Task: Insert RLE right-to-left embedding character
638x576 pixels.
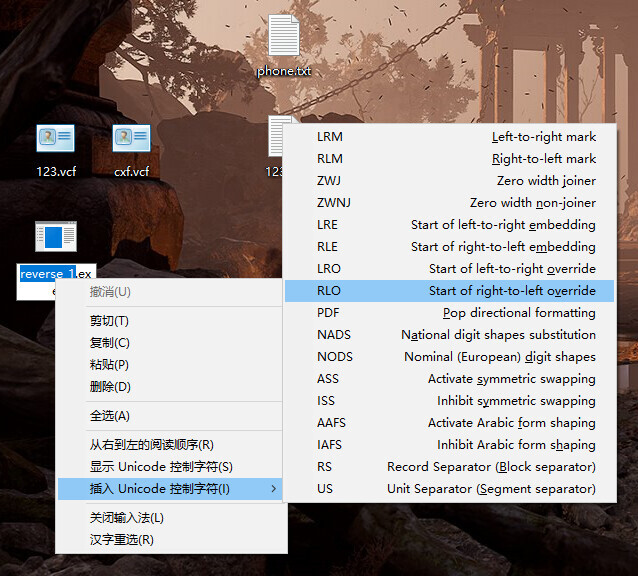Action: click(x=450, y=247)
